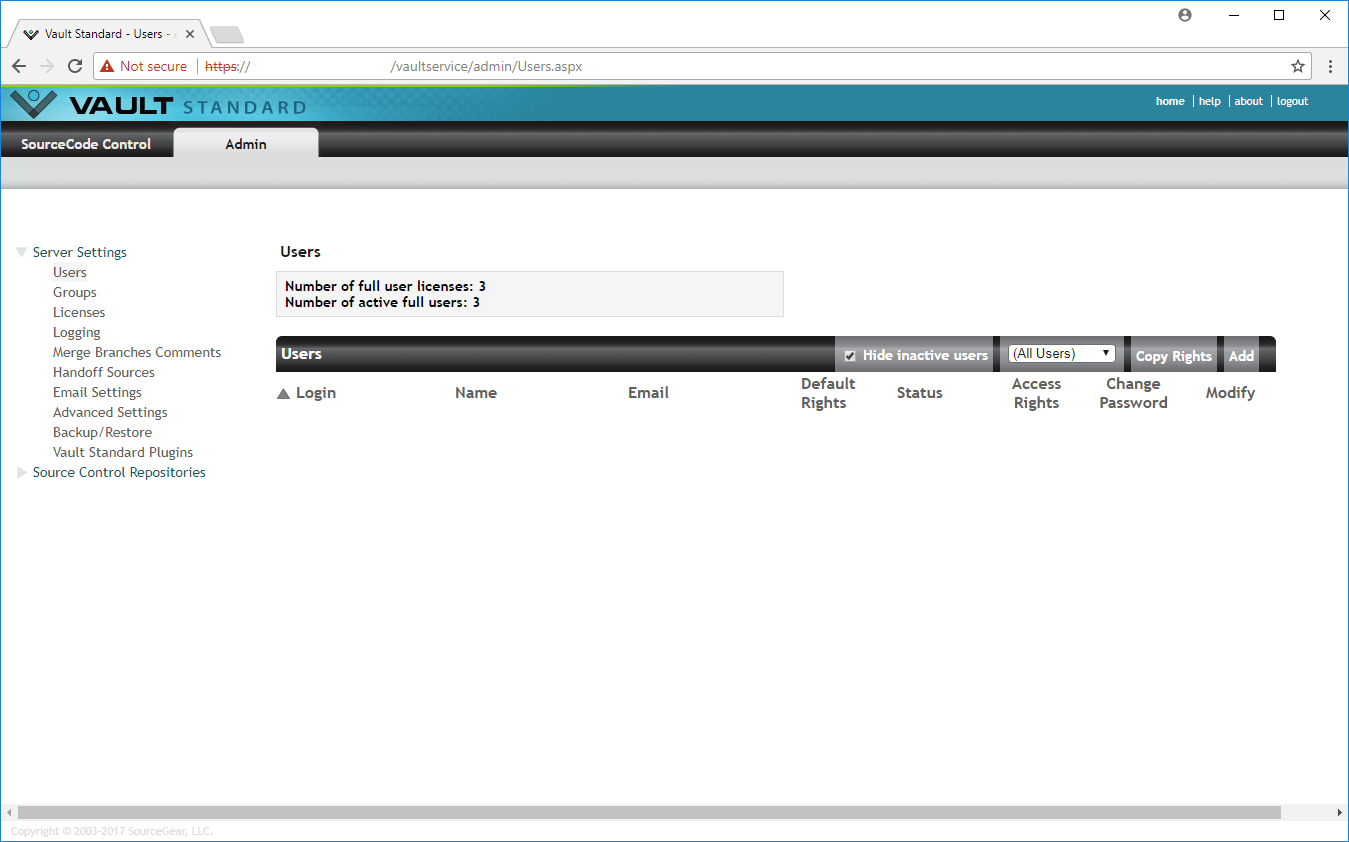Open Advanced Settings in the sidebar
Viewport: 1349px width, 842px height.
(110, 412)
